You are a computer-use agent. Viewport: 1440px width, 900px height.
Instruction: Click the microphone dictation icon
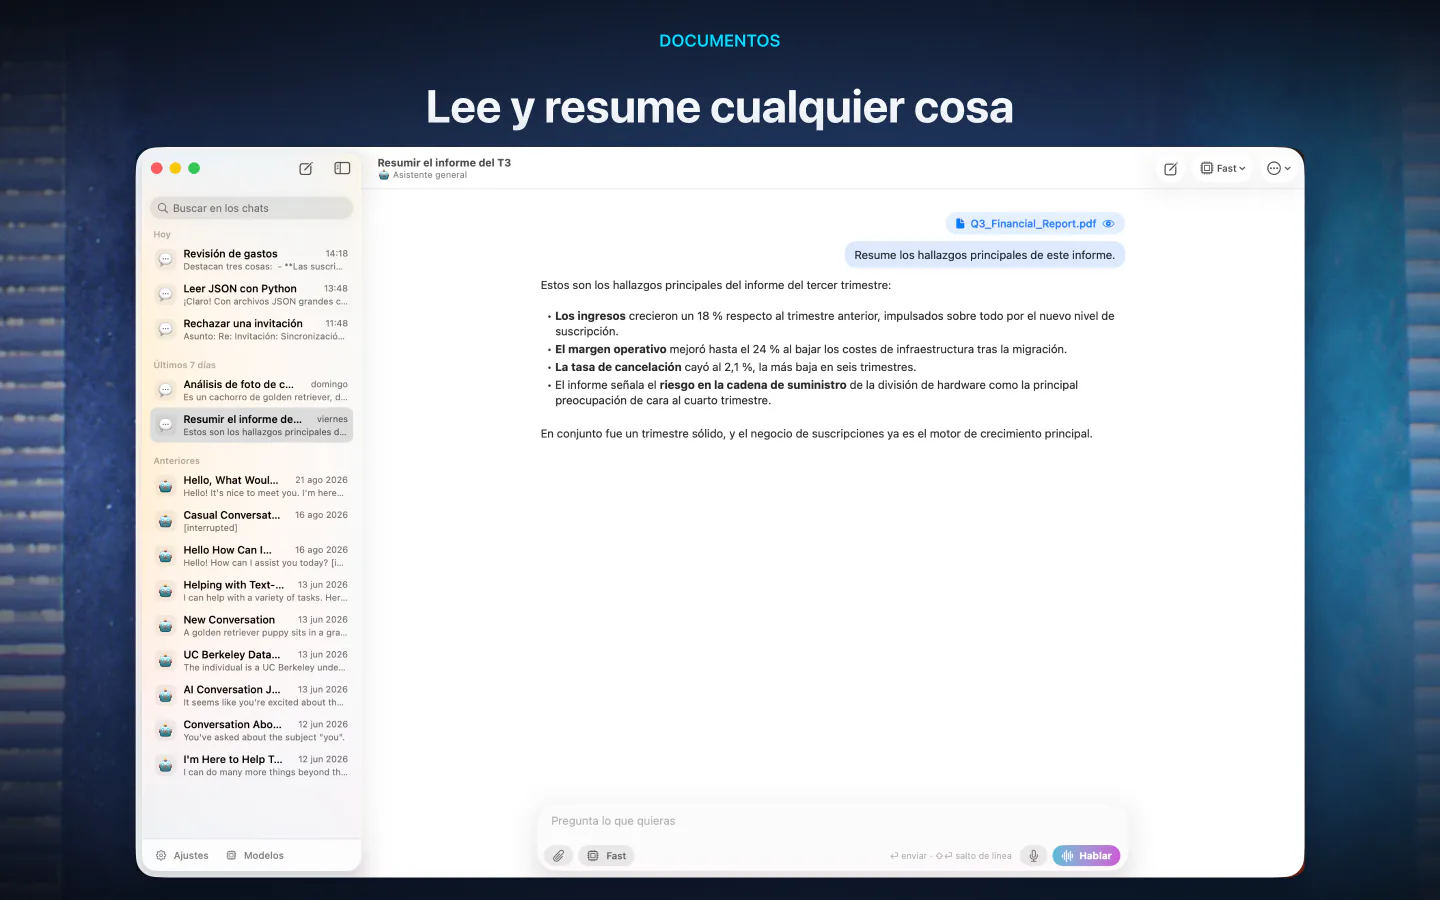pyautogui.click(x=1034, y=856)
